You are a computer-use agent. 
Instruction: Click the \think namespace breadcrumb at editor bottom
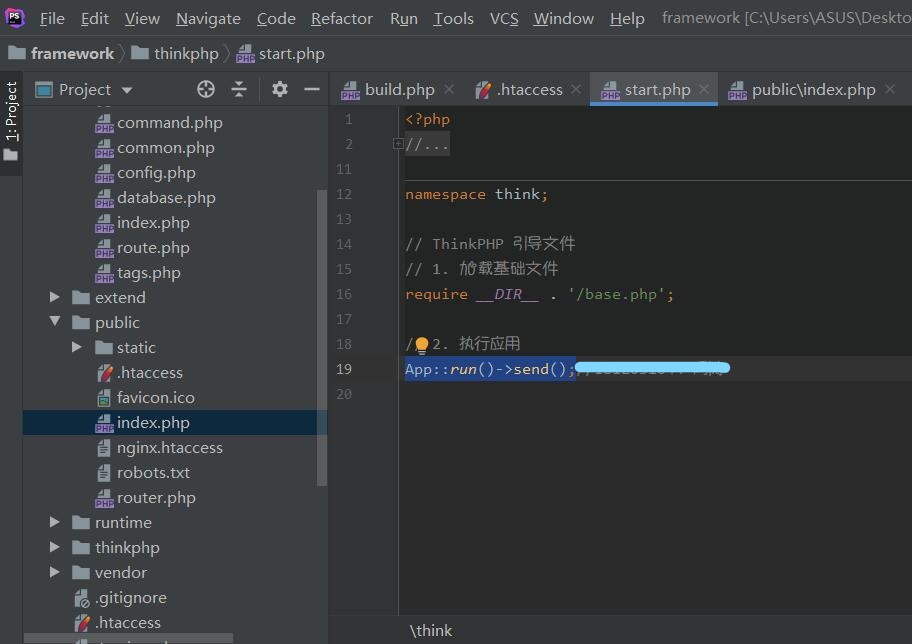click(x=430, y=631)
